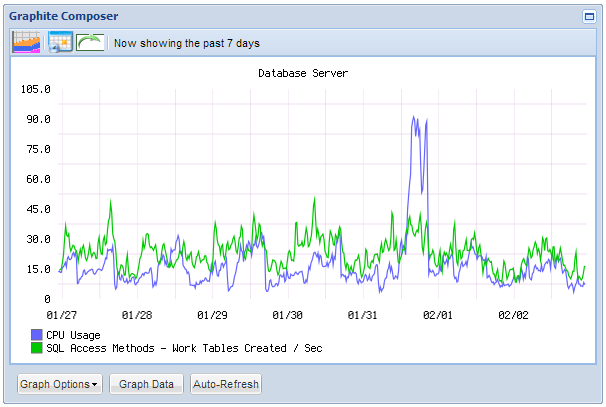Expand the Graph Options dropdown
Screen dimensions: 606x407
point(60,384)
